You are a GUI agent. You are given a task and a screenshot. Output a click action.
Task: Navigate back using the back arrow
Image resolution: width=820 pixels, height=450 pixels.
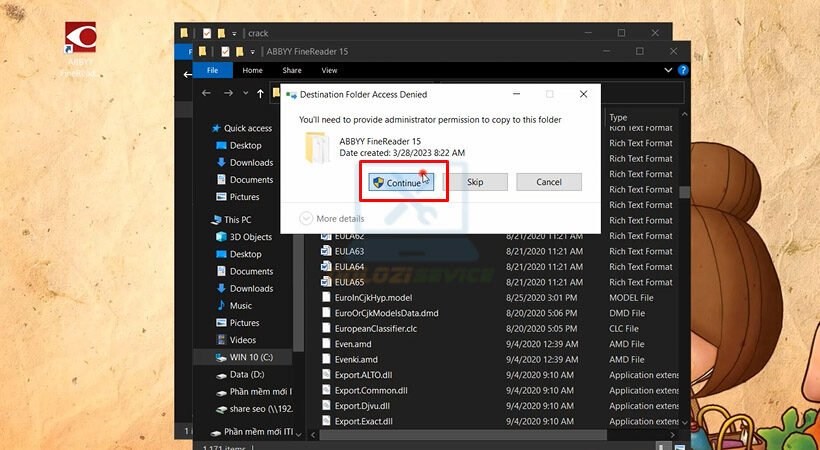pyautogui.click(x=206, y=93)
